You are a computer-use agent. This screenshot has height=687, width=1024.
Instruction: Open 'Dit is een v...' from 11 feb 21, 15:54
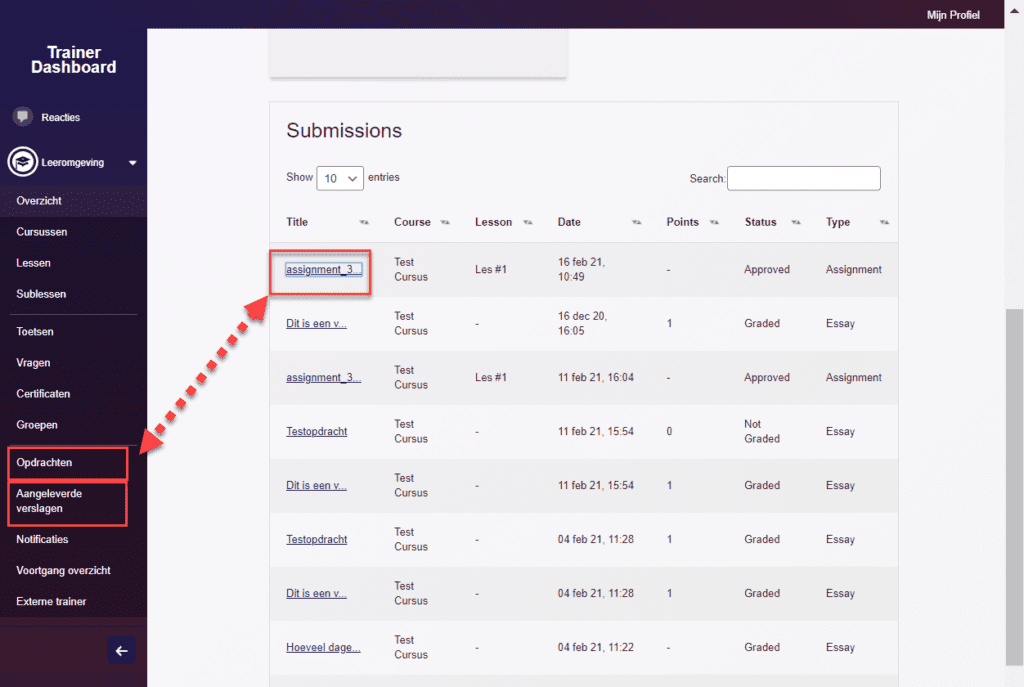316,485
